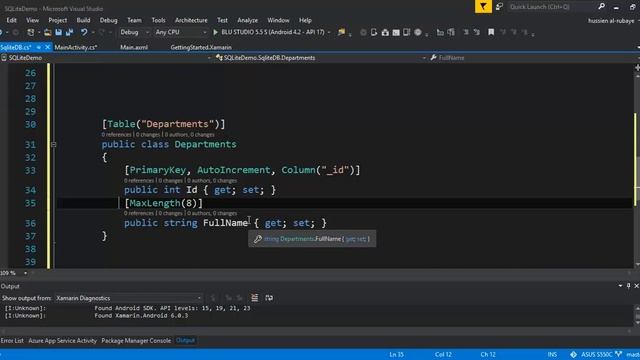Click the ASUS S550C status bar item
This screenshot has width=640, height=360.
coord(597,354)
